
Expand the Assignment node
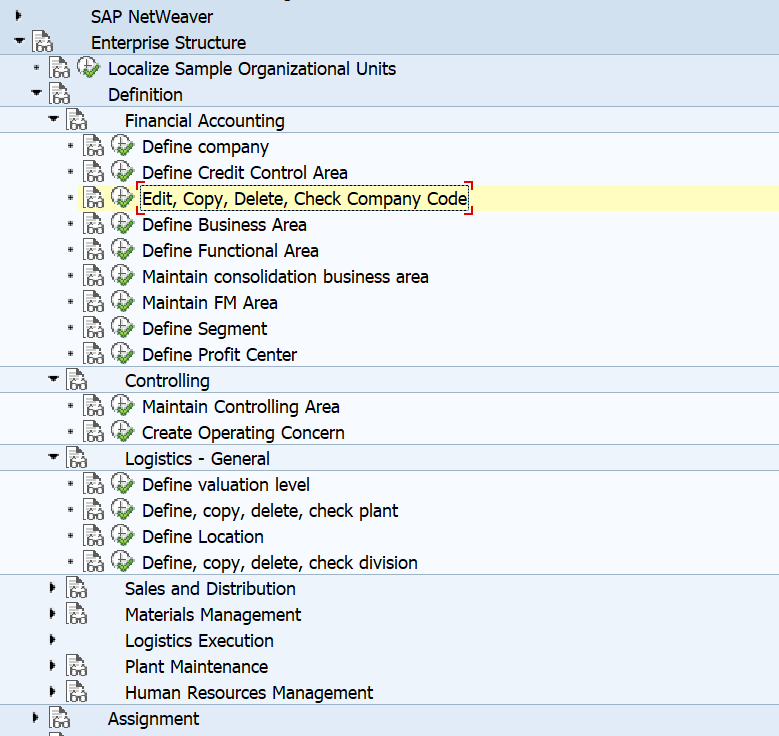[x=35, y=718]
